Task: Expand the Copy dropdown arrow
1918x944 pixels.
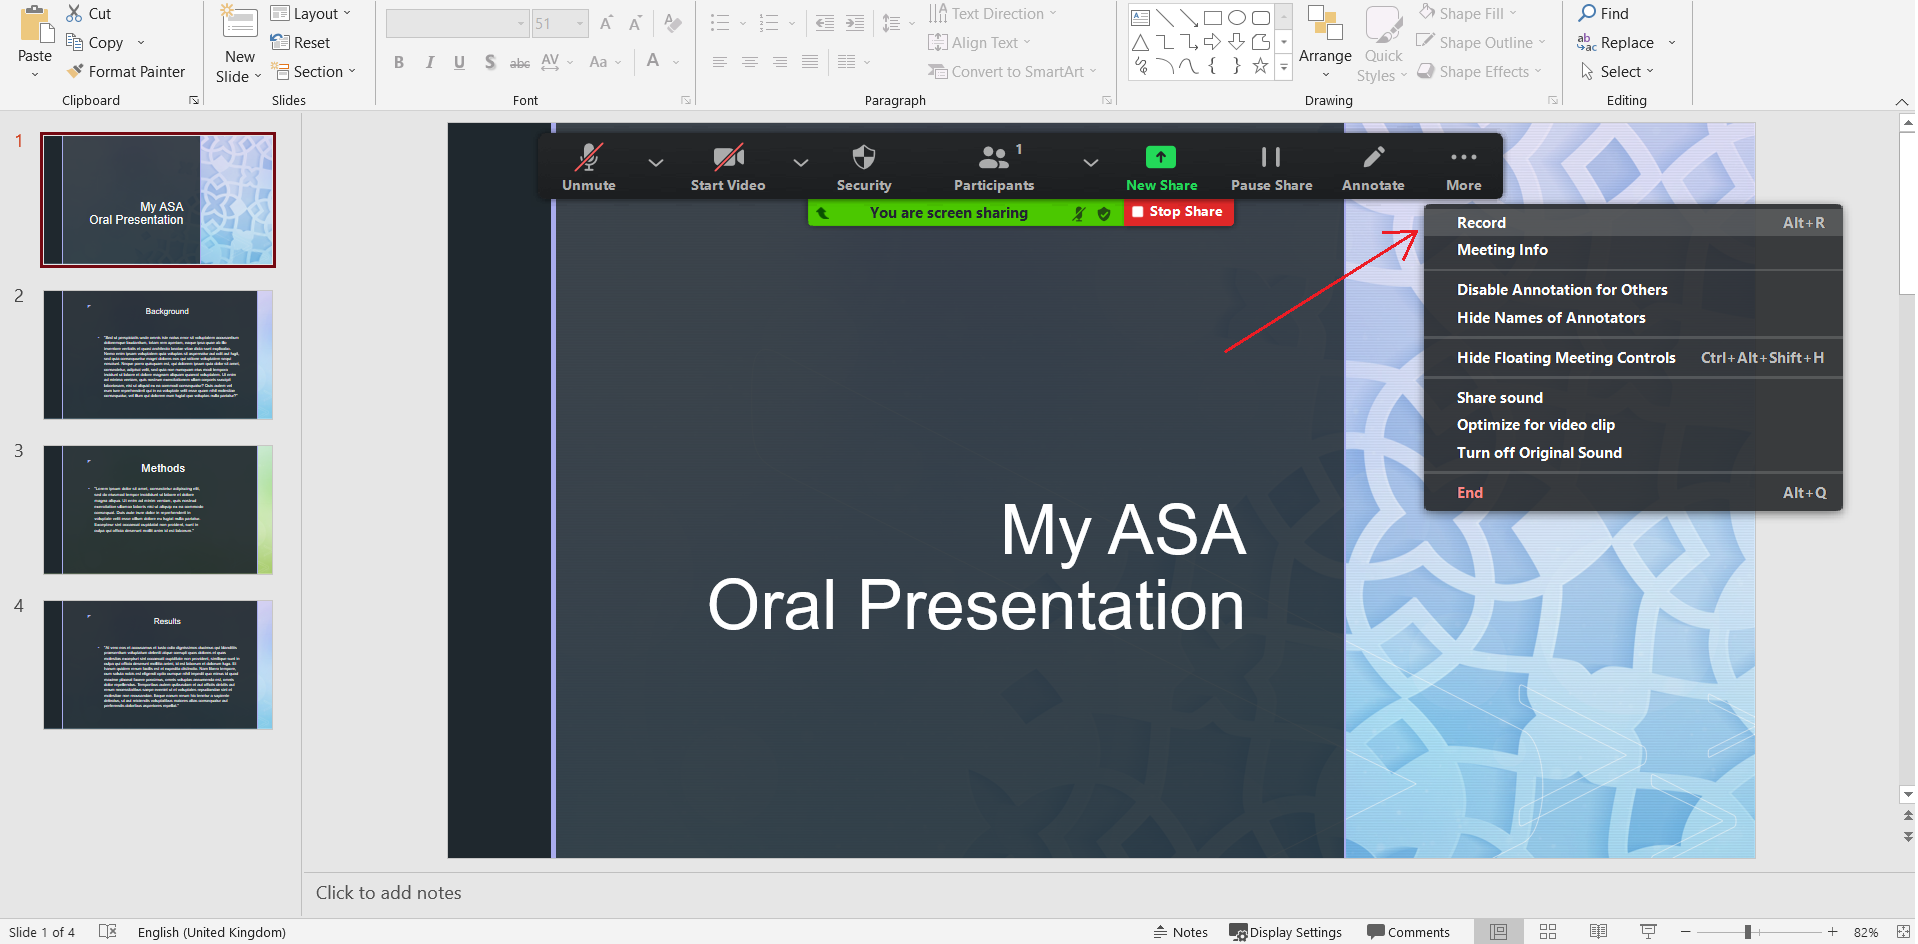Action: click(x=140, y=42)
